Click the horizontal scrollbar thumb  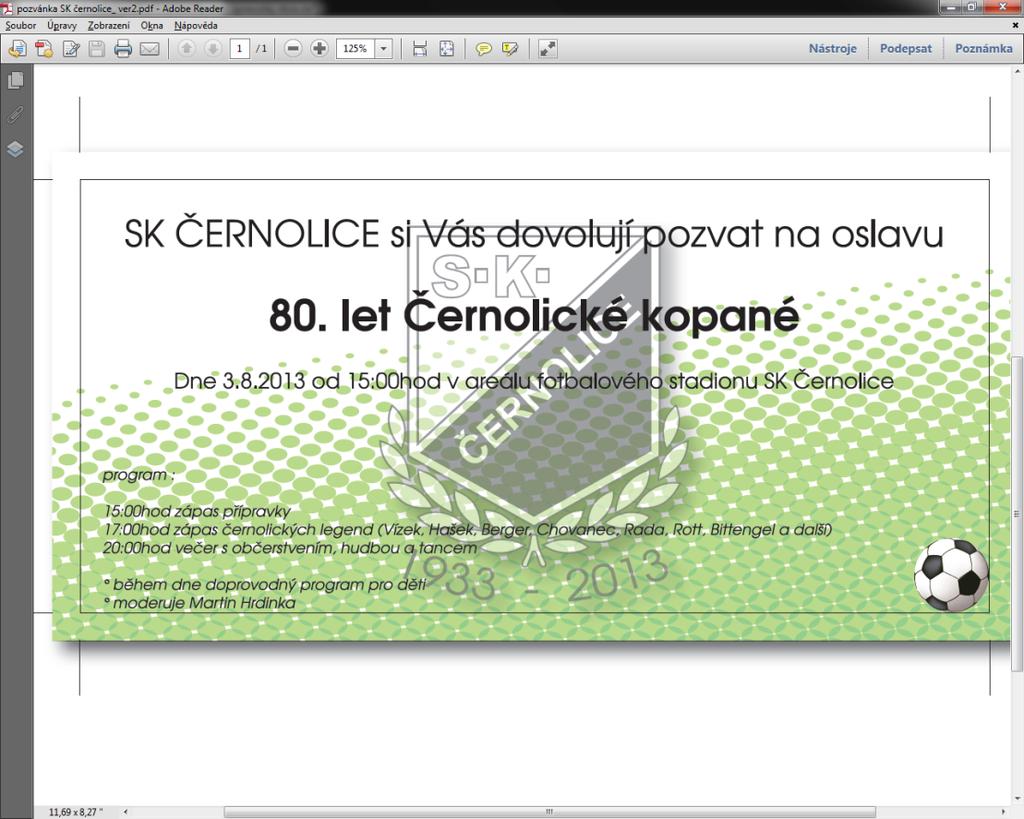tap(549, 812)
